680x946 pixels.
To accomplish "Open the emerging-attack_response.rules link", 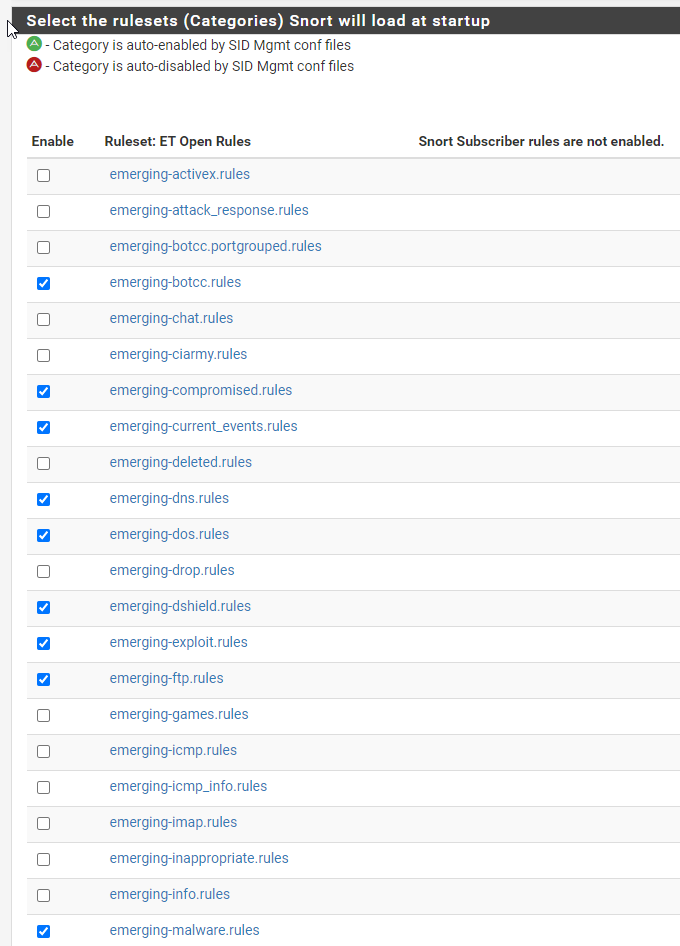I will [x=209, y=211].
